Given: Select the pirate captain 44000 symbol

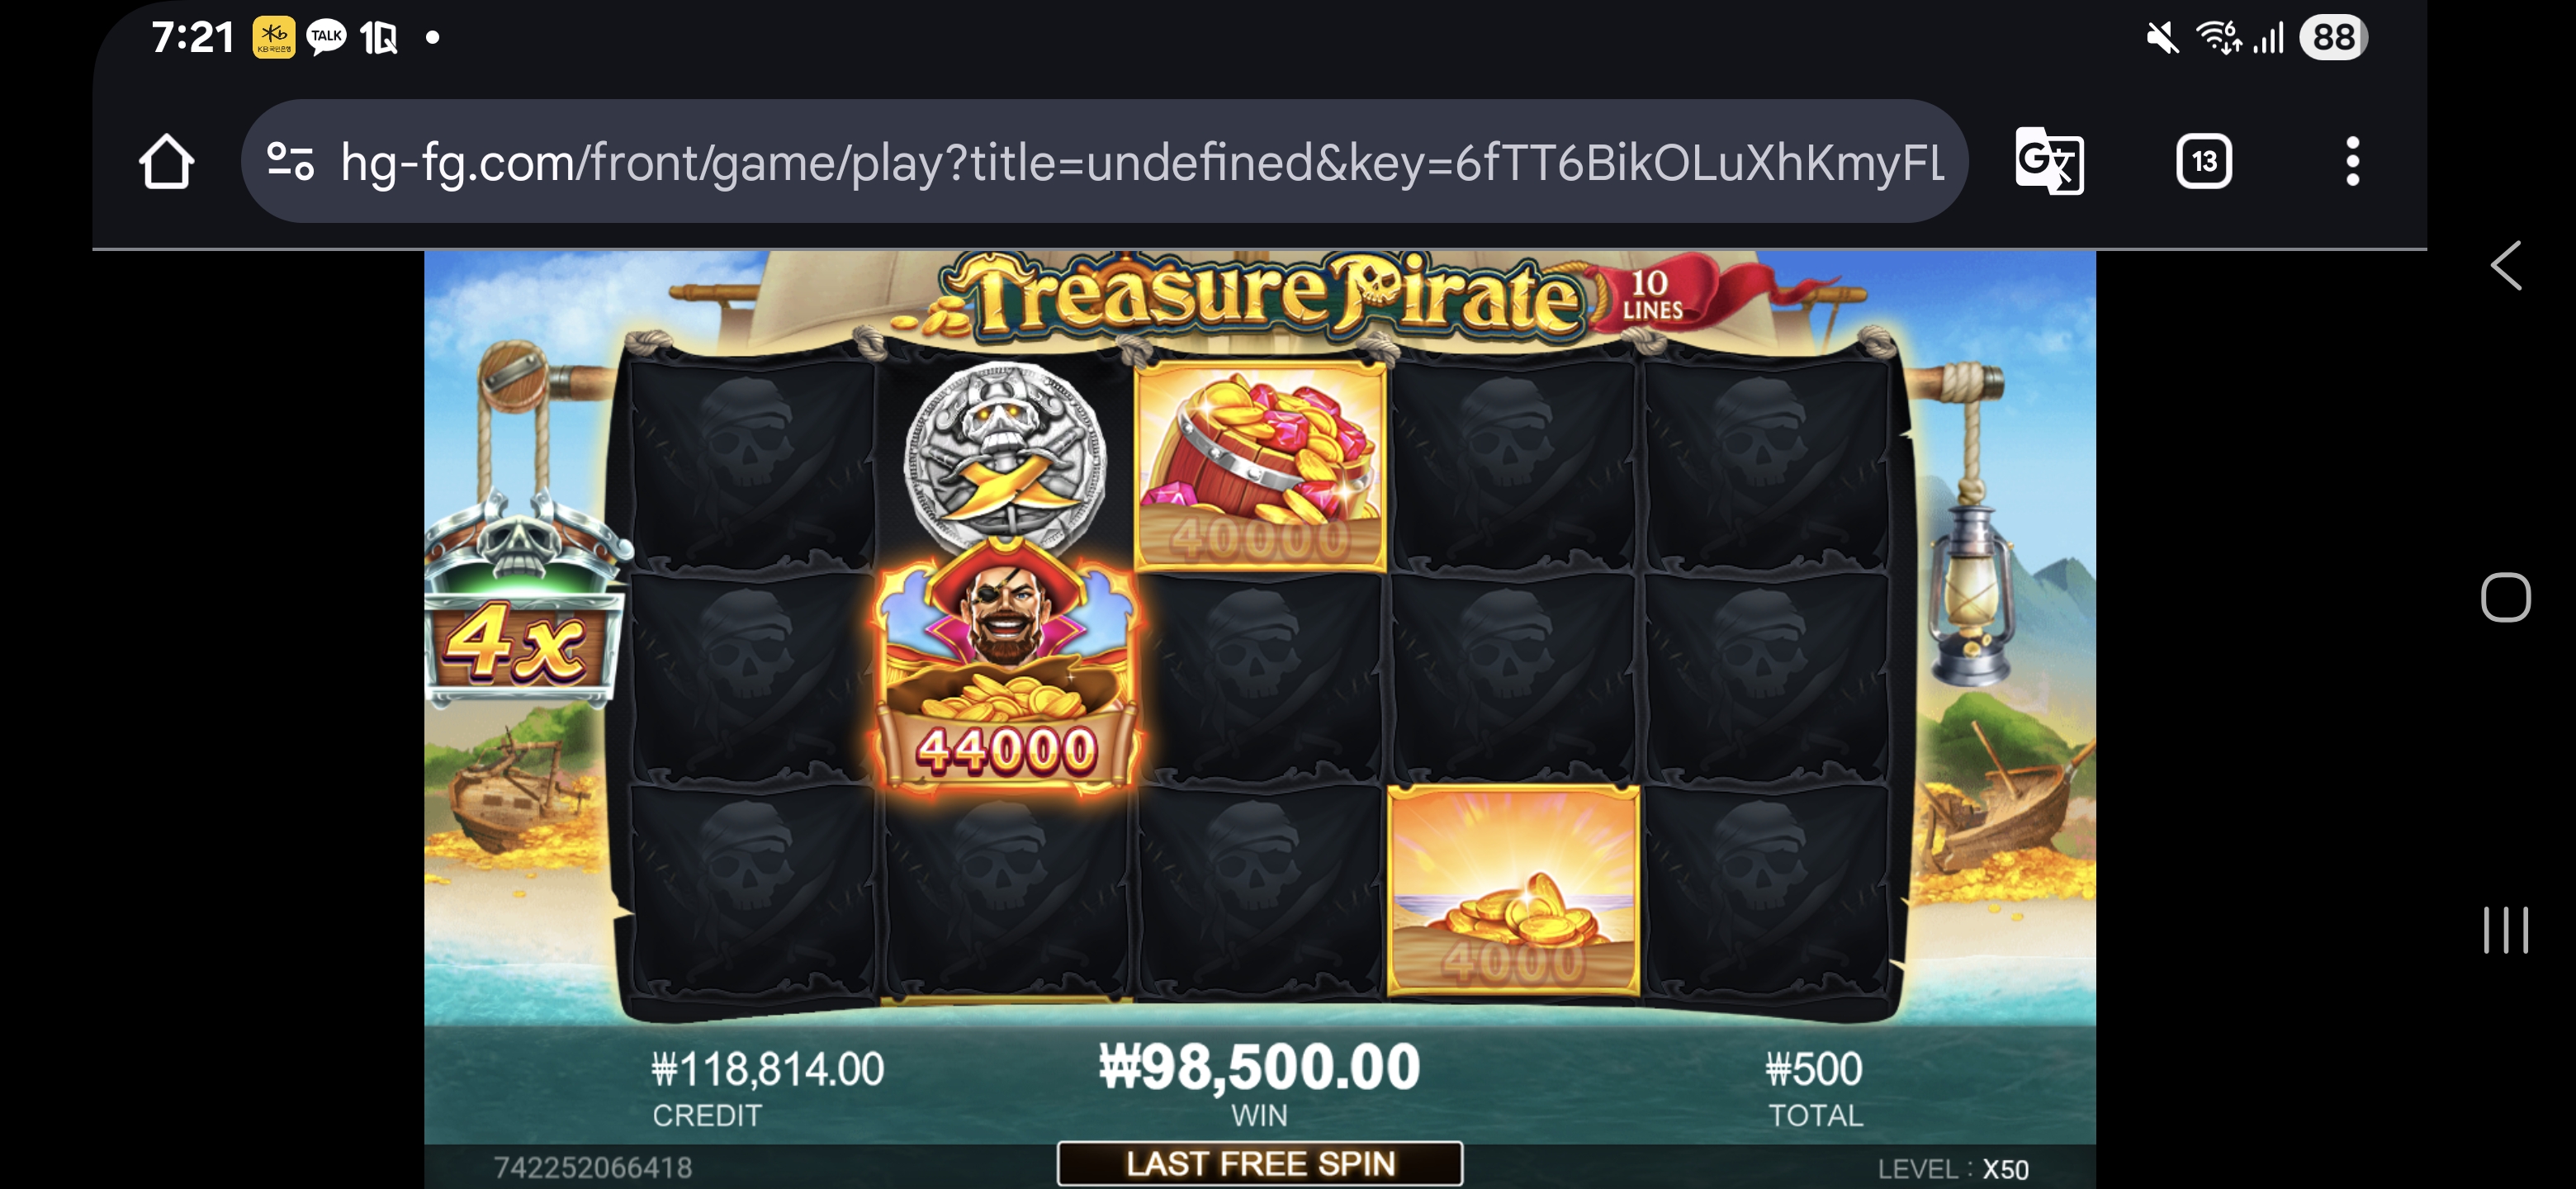Looking at the screenshot, I should [x=1006, y=667].
